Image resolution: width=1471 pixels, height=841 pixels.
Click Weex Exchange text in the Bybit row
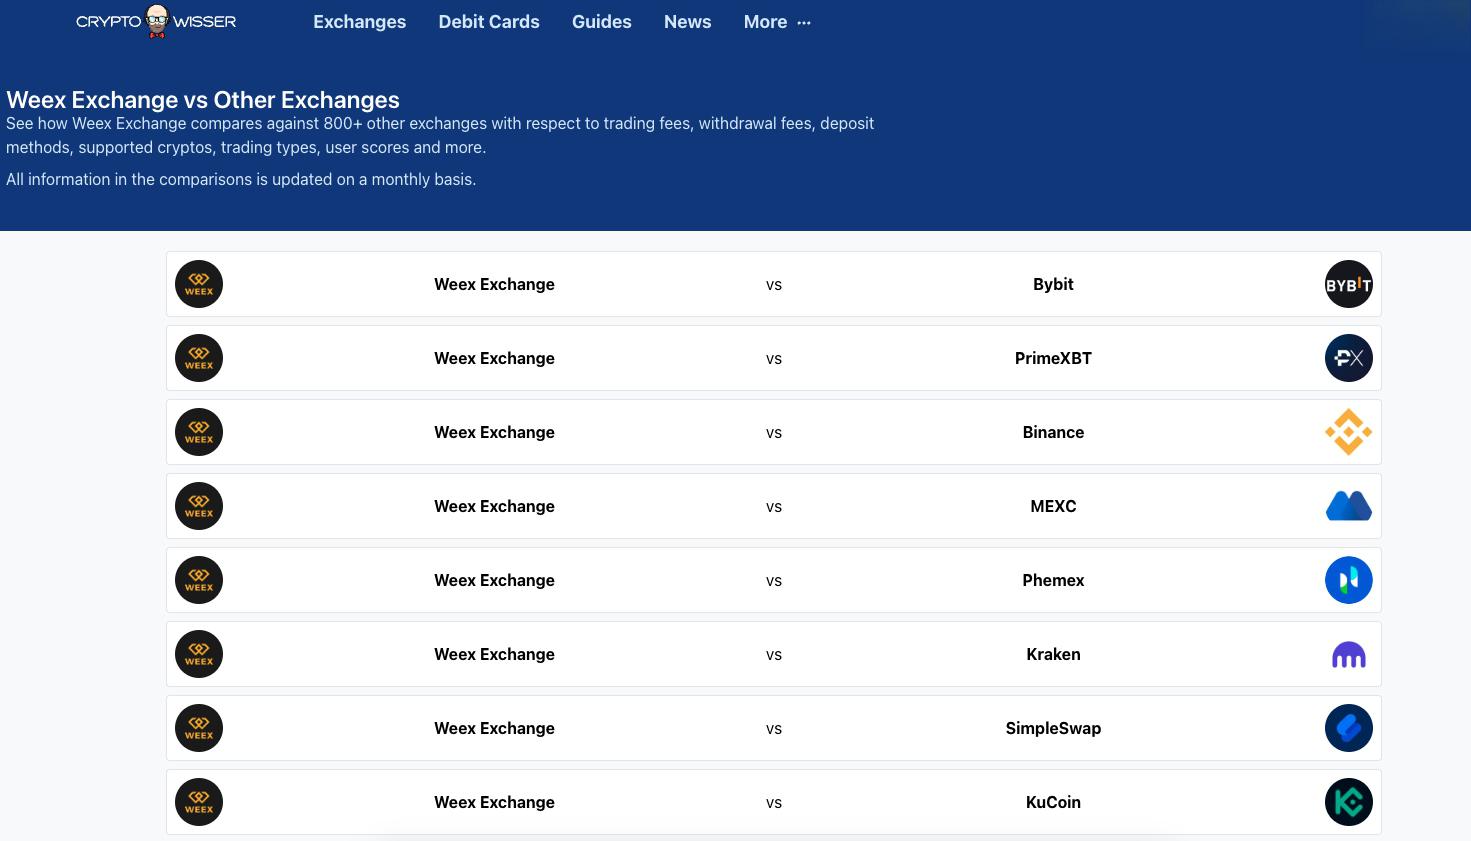point(494,284)
